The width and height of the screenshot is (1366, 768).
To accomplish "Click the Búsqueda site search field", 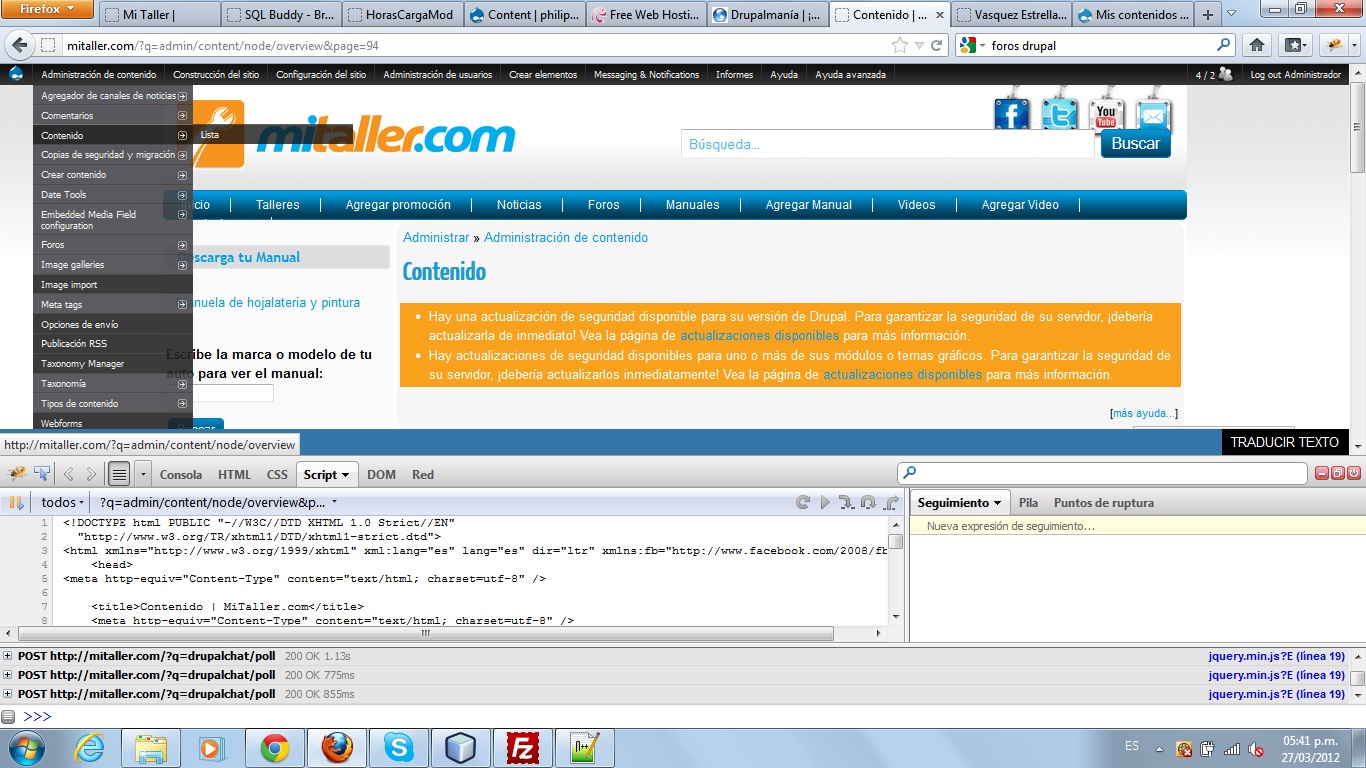I will click(888, 144).
